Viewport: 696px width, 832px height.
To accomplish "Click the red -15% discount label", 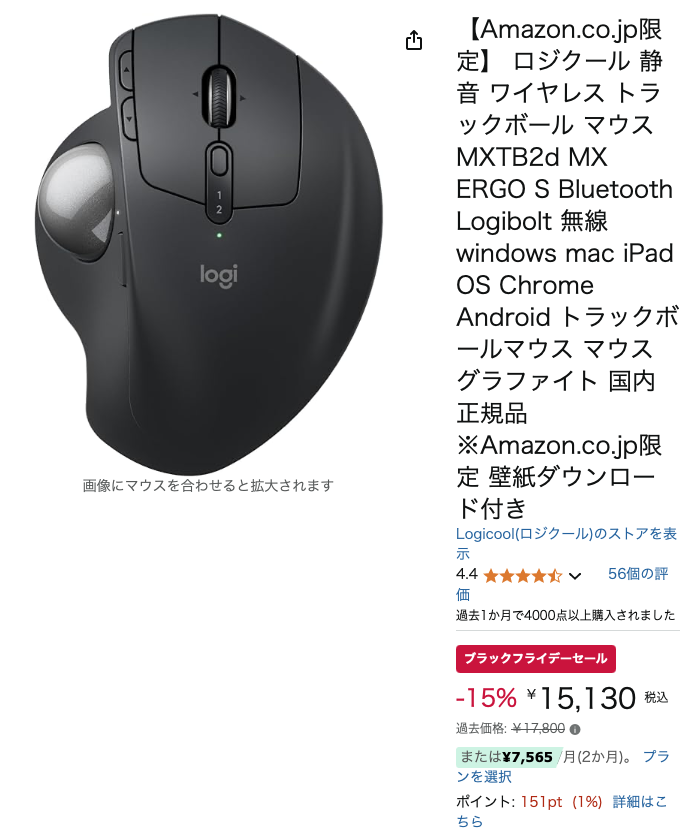I will point(486,698).
